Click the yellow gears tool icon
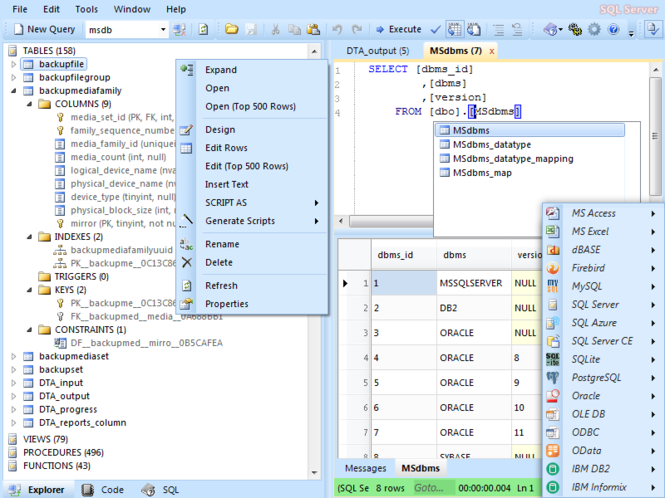The width and height of the screenshot is (665, 498). pos(575,29)
